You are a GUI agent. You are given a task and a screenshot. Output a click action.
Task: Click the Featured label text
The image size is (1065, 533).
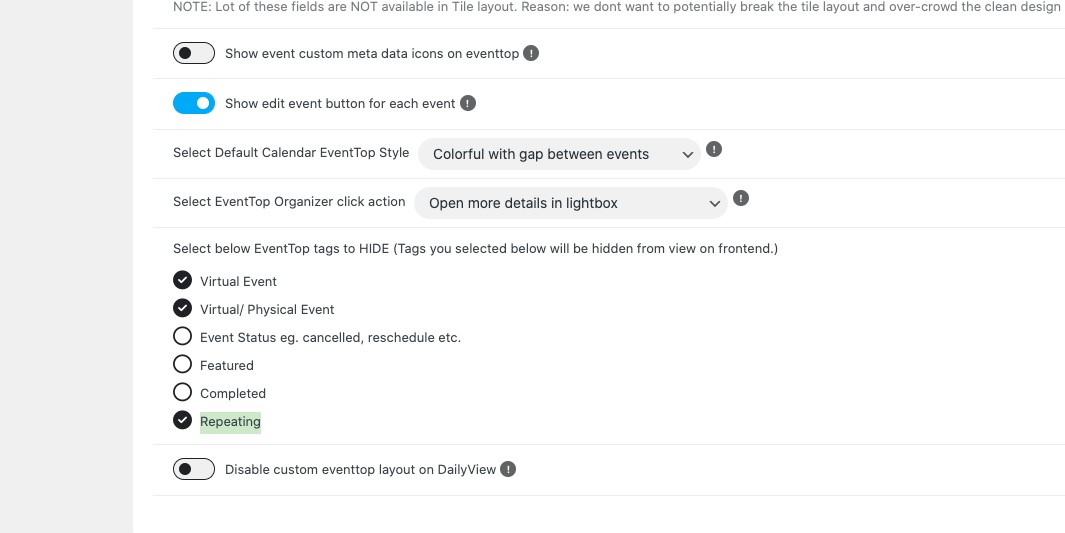click(x=227, y=365)
